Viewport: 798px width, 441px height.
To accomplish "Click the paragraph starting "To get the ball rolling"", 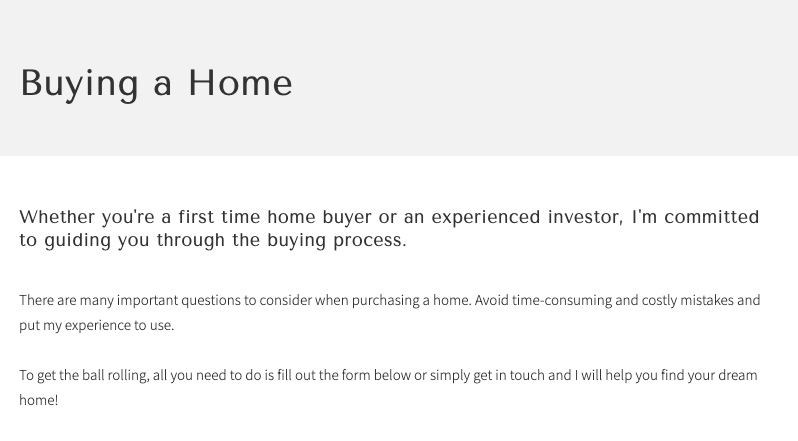I will (x=388, y=388).
